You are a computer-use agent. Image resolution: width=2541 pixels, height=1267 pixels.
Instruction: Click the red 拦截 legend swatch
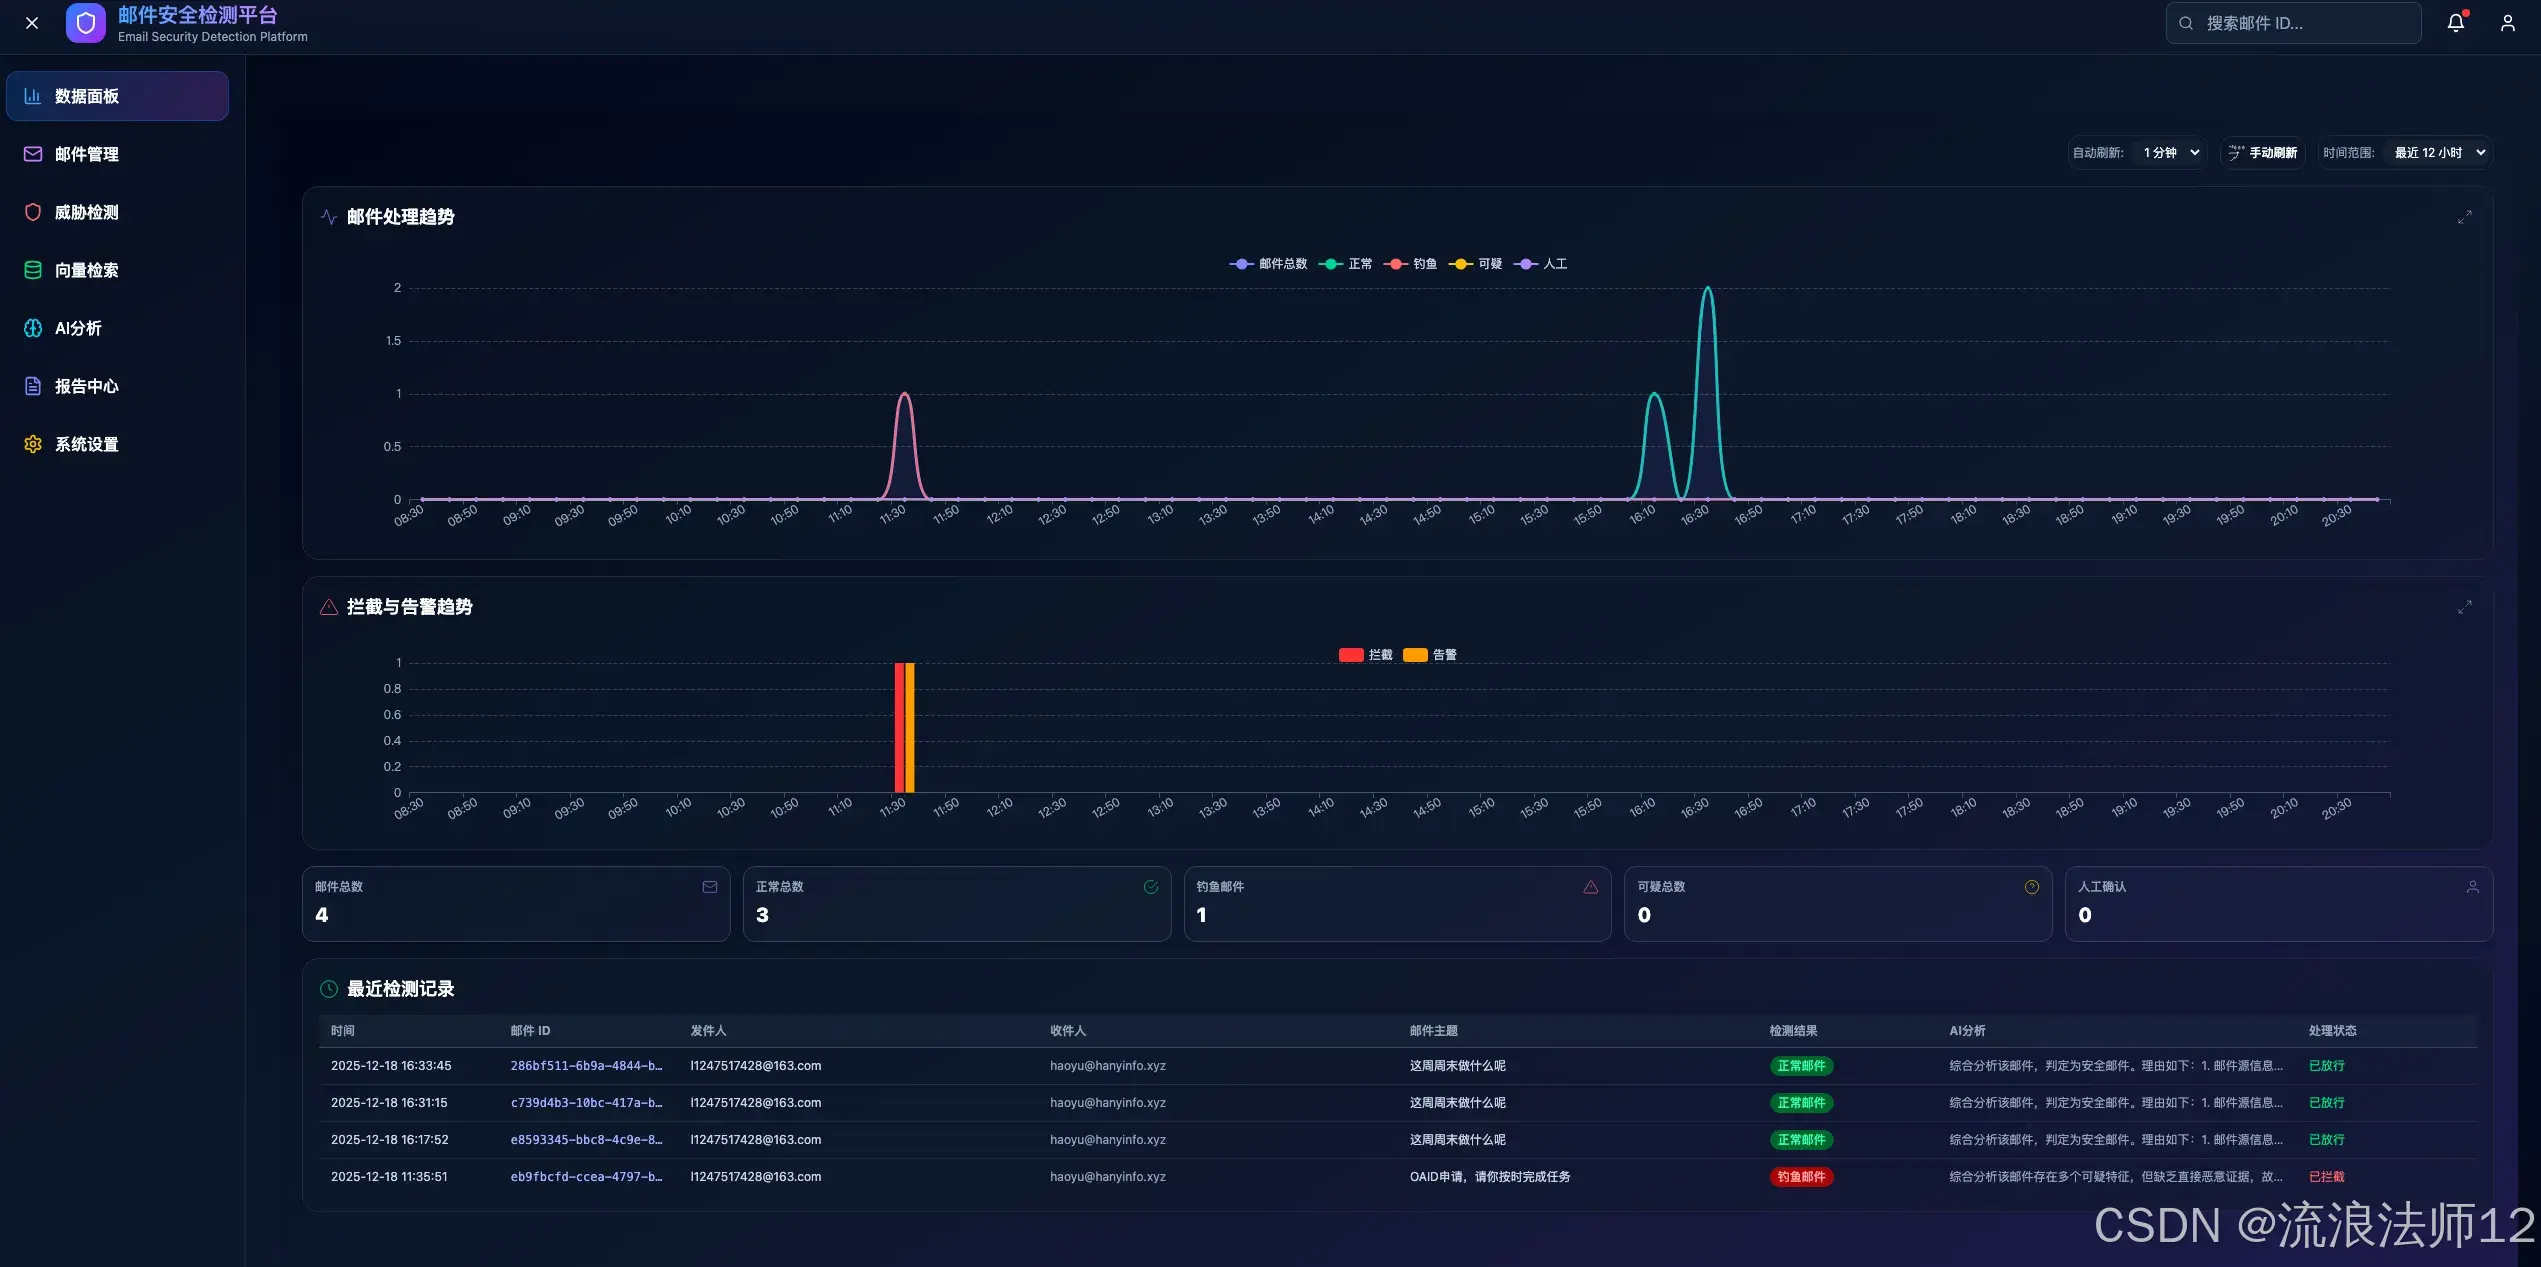[x=1351, y=655]
